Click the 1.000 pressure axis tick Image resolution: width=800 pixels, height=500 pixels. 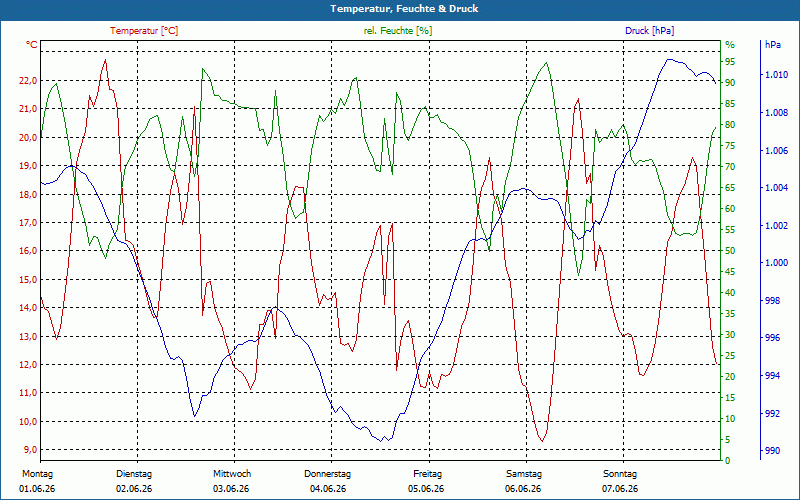[776, 263]
